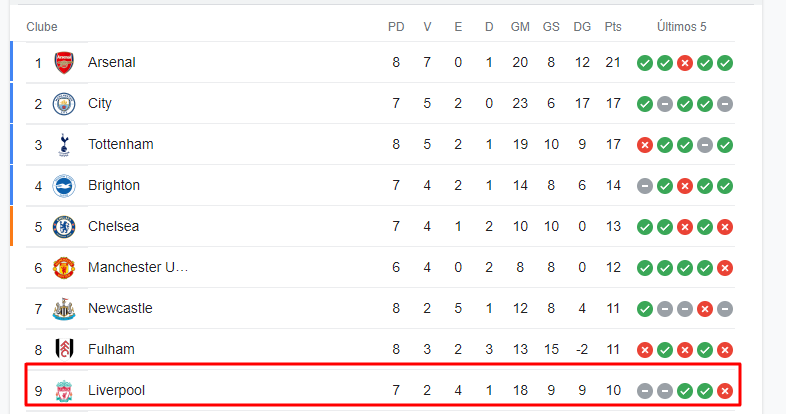
Task: Click the Tottenham cockerel crest
Action: tap(64, 145)
